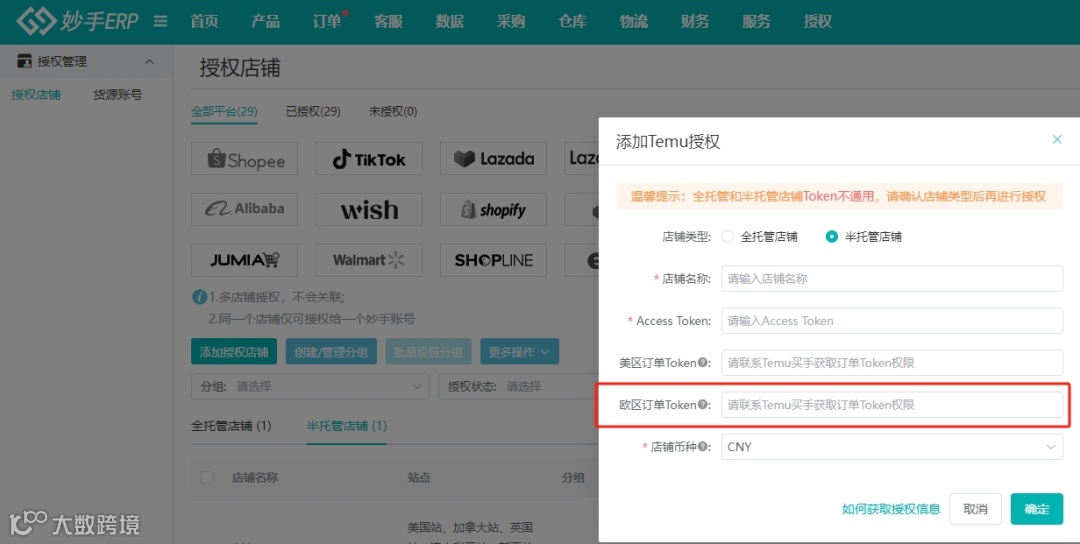
Task: Switch to 已授权(29) tab
Action: tap(313, 112)
